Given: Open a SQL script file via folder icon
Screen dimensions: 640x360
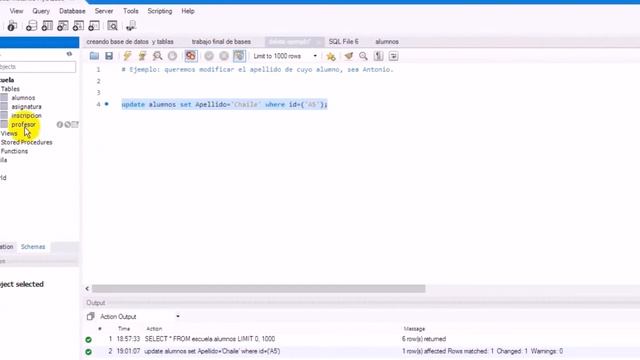Looking at the screenshot, I should point(94,56).
